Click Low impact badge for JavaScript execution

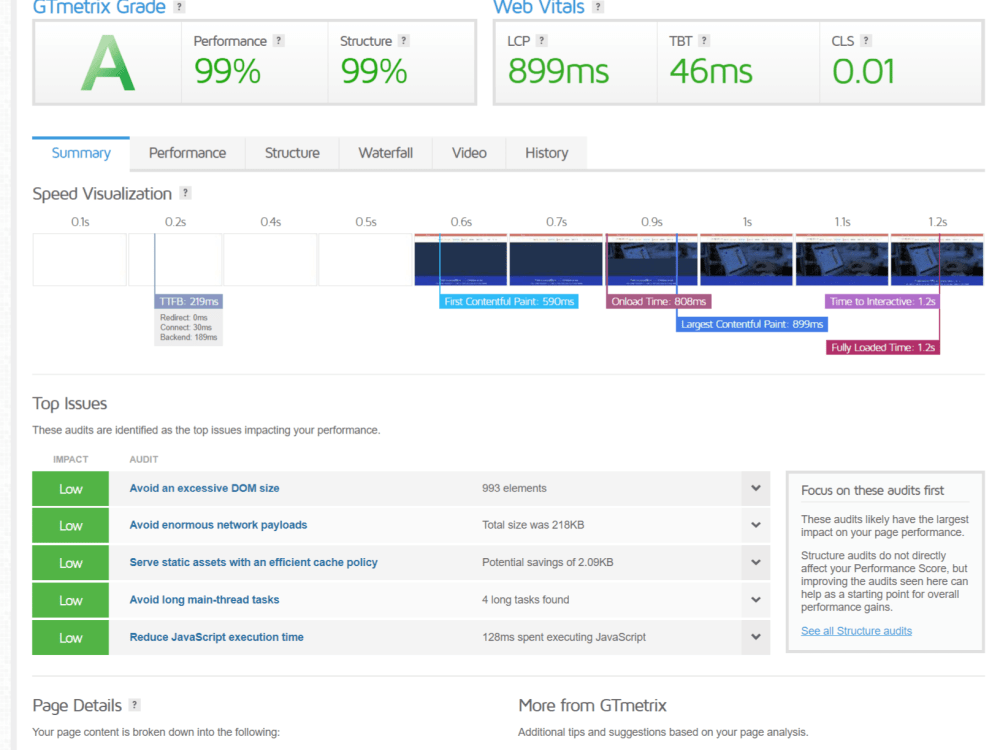pyautogui.click(x=71, y=637)
